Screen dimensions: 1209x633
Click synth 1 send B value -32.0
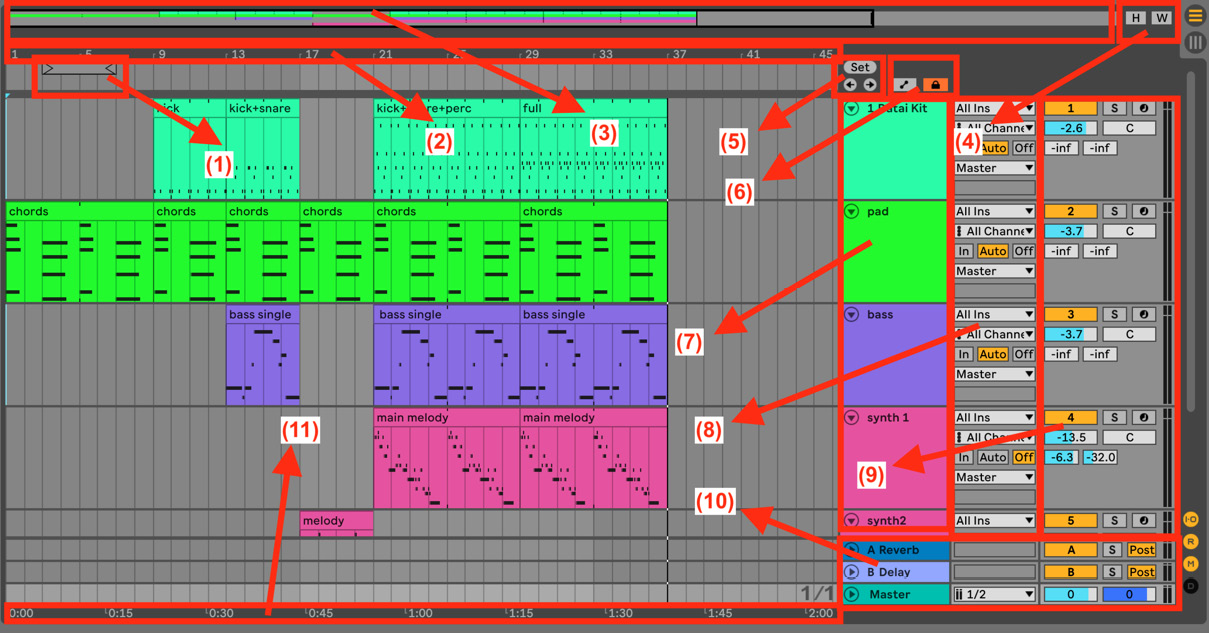(x=1100, y=457)
